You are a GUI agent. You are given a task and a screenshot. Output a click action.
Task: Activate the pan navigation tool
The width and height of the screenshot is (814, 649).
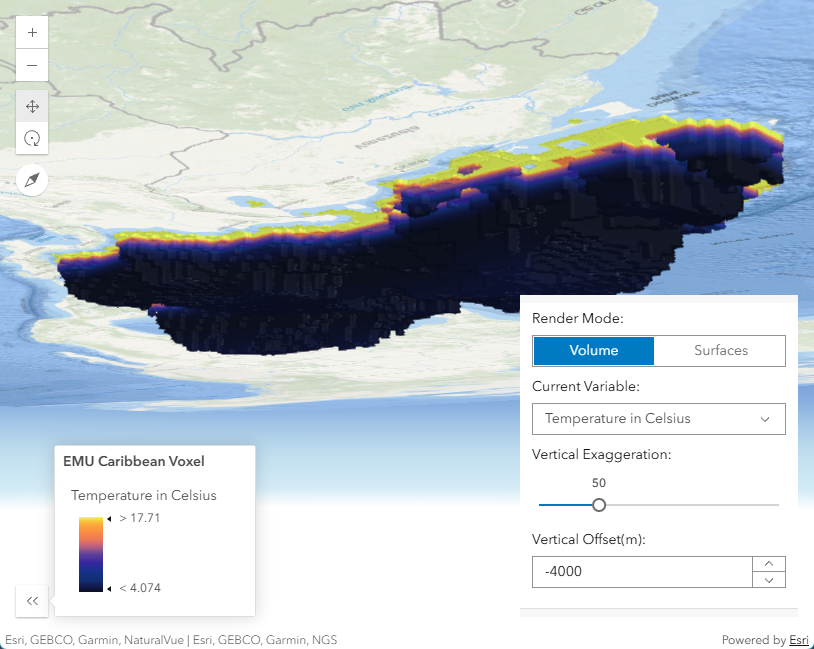[x=32, y=106]
